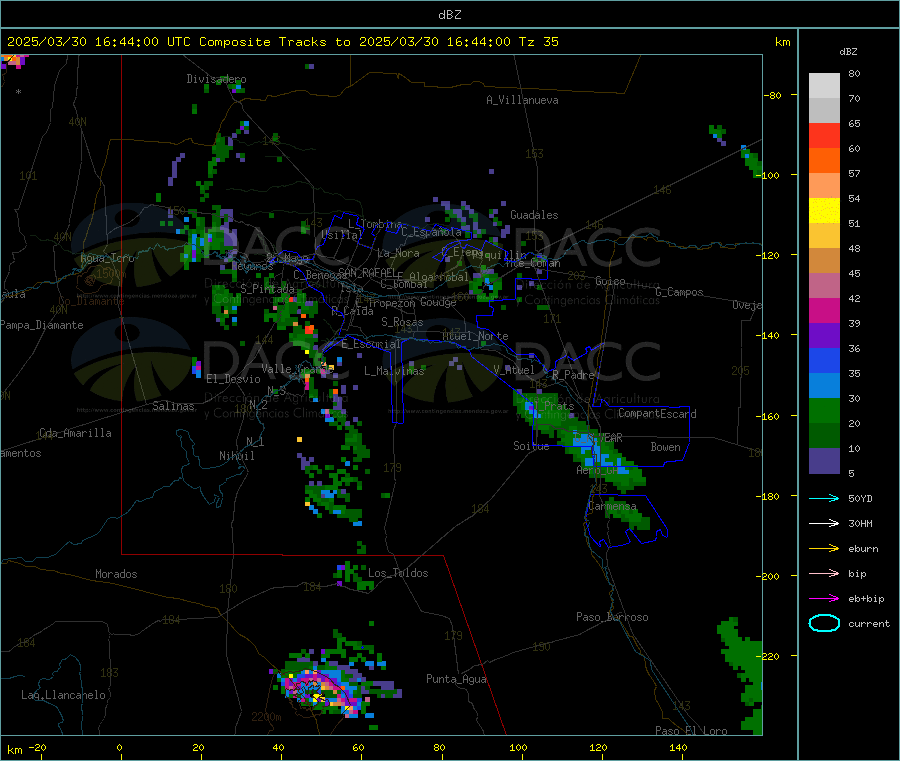The image size is (900, 761).
Task: Click the SAN_RAFAEL label on map
Action: [x=367, y=272]
